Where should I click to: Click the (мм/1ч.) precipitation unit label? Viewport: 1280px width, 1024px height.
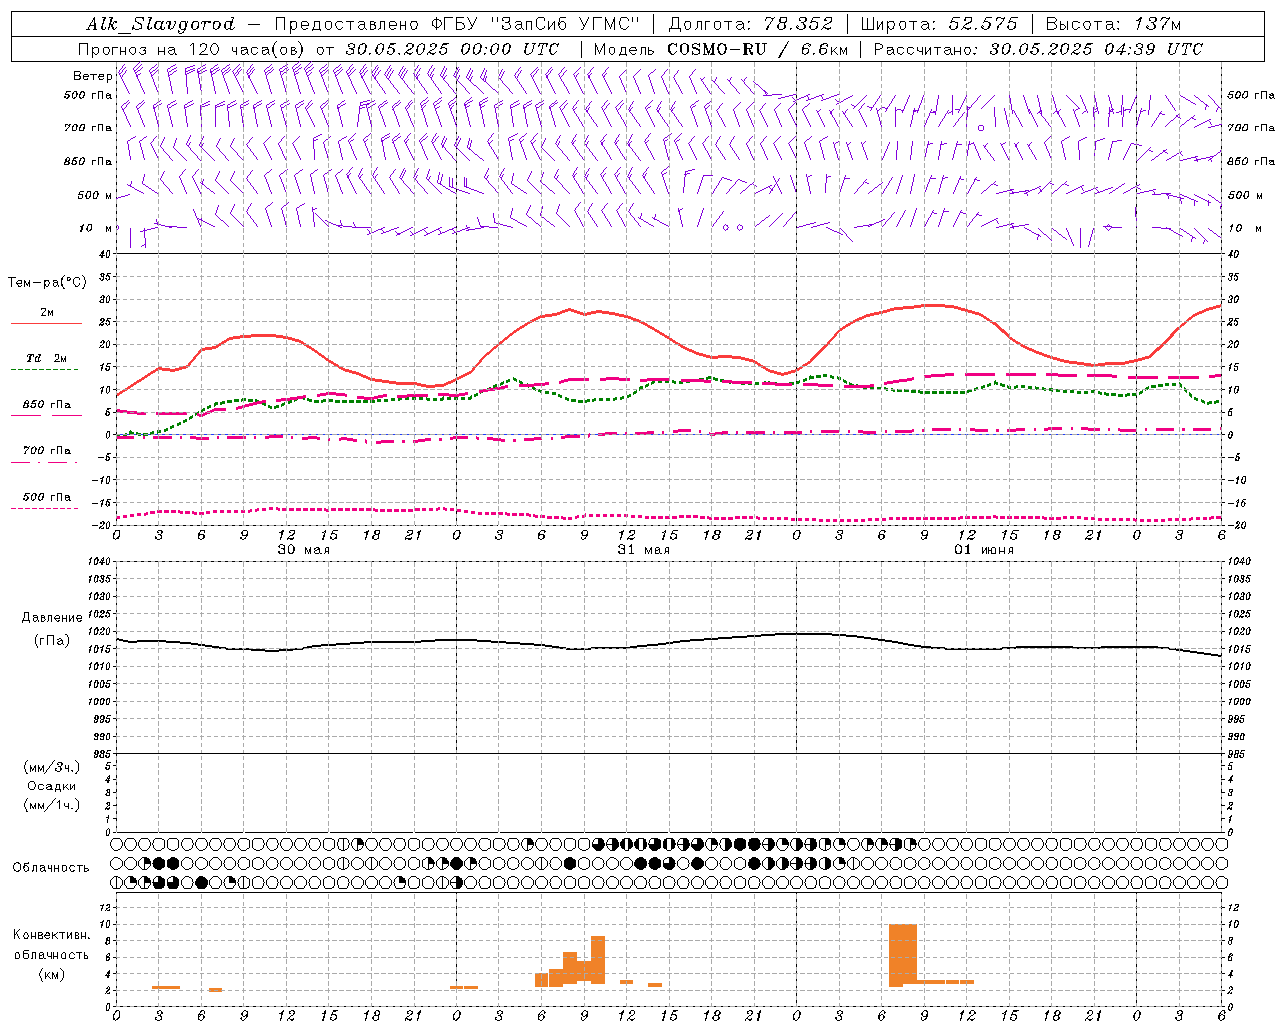52,805
